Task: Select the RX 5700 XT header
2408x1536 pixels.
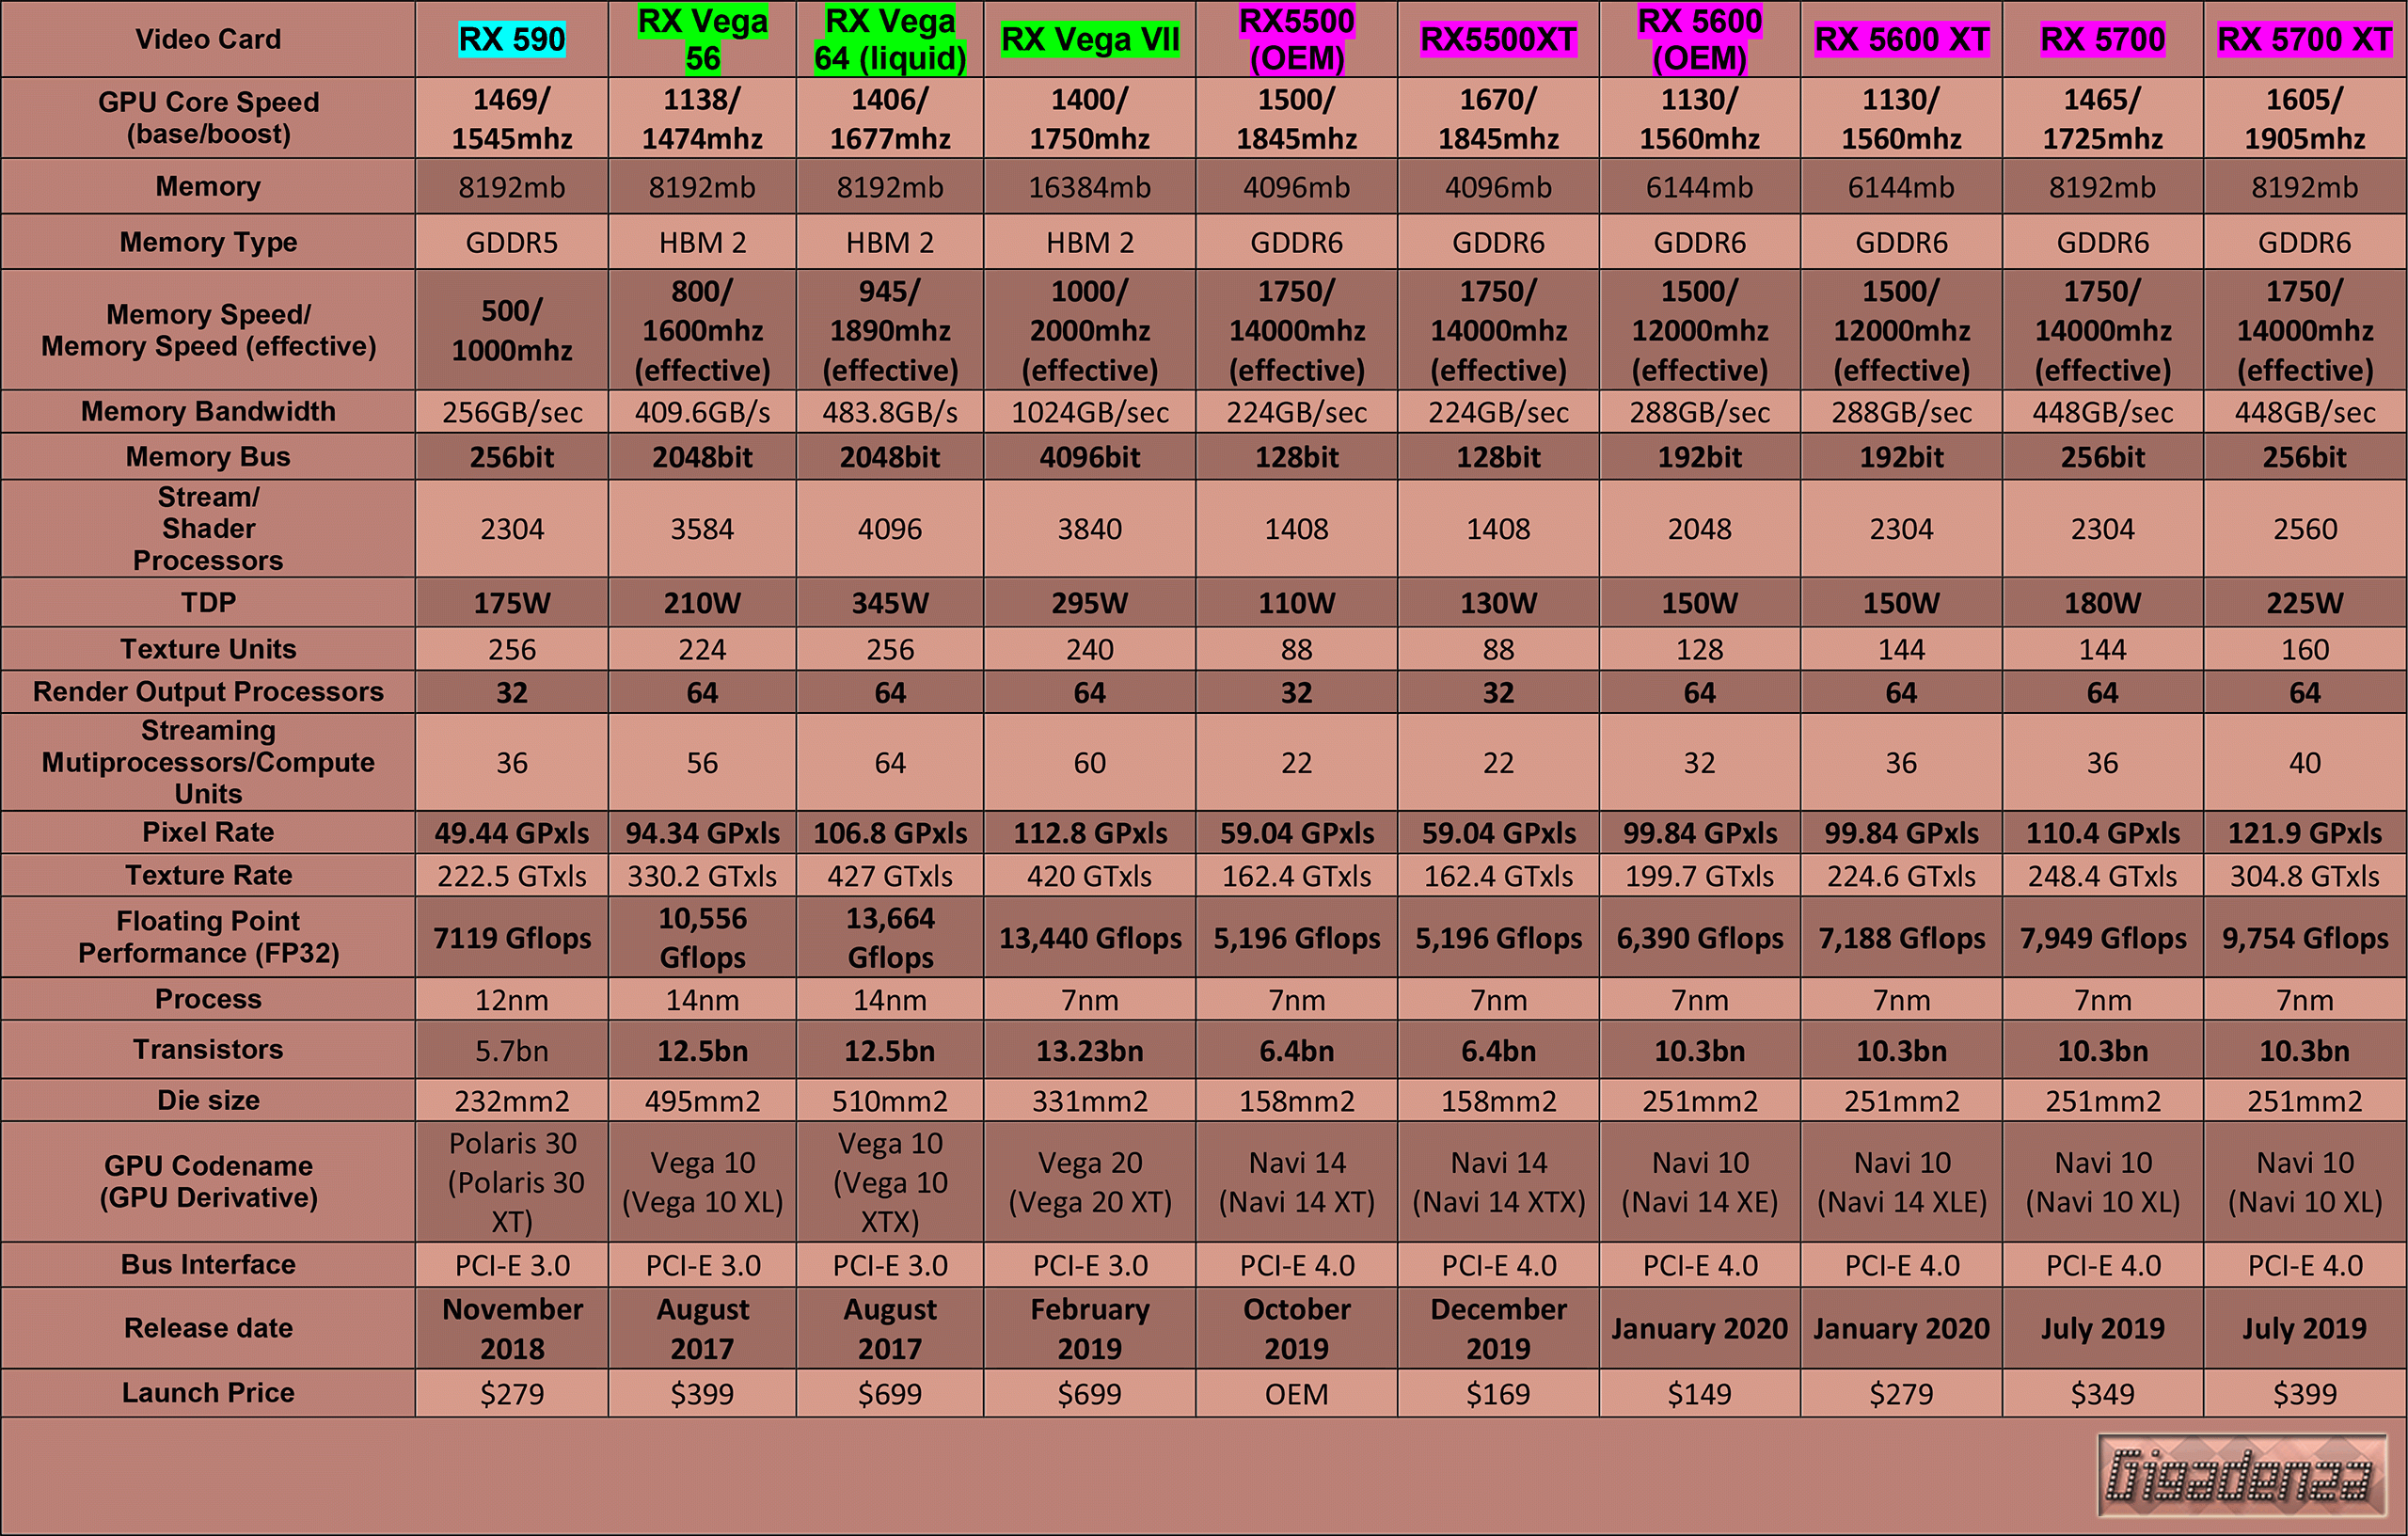Action: [2305, 39]
